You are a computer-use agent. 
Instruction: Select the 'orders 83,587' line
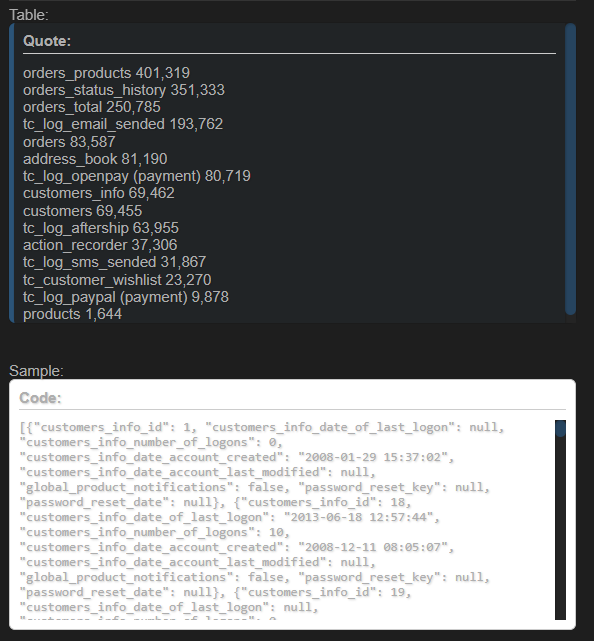(69, 142)
